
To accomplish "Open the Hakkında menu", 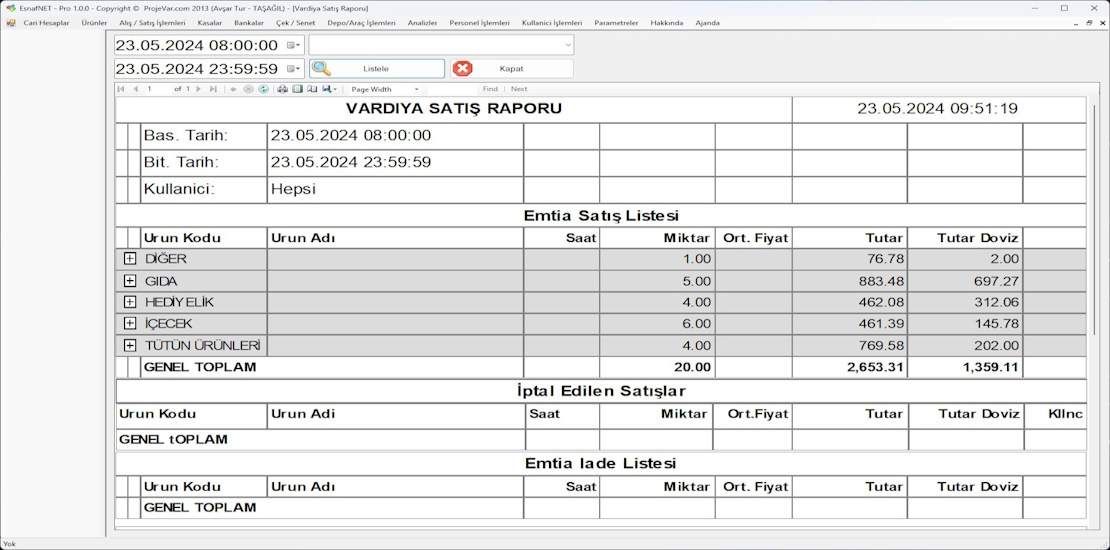I will click(667, 23).
